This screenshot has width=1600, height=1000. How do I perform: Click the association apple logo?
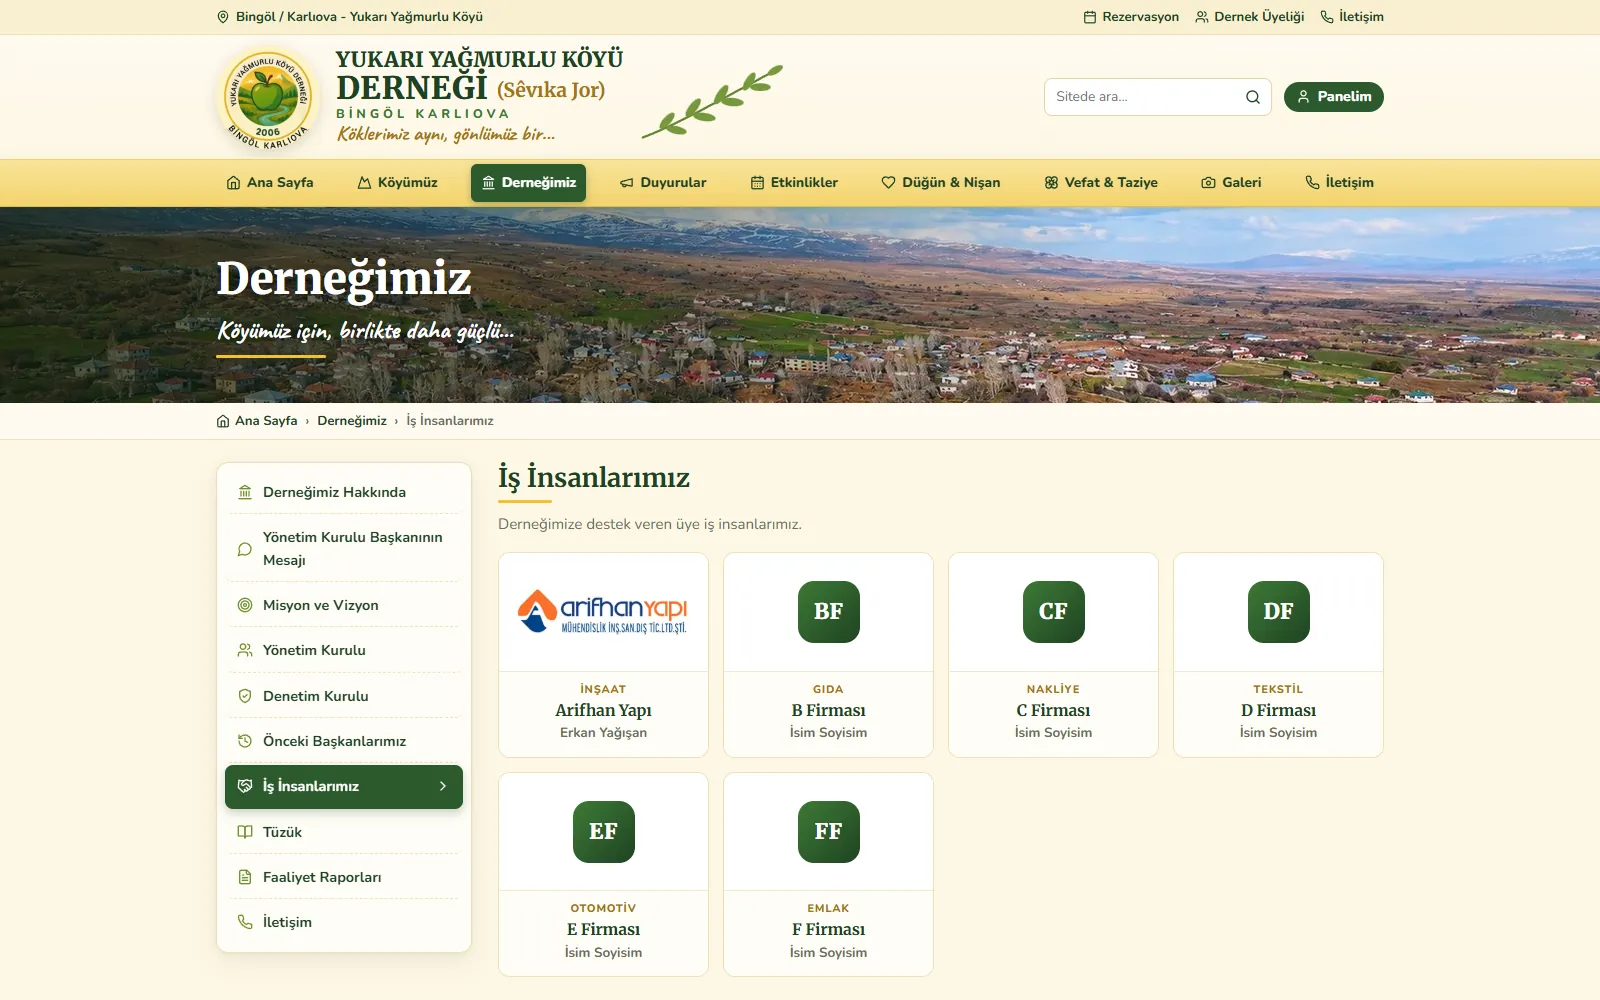coord(267,100)
